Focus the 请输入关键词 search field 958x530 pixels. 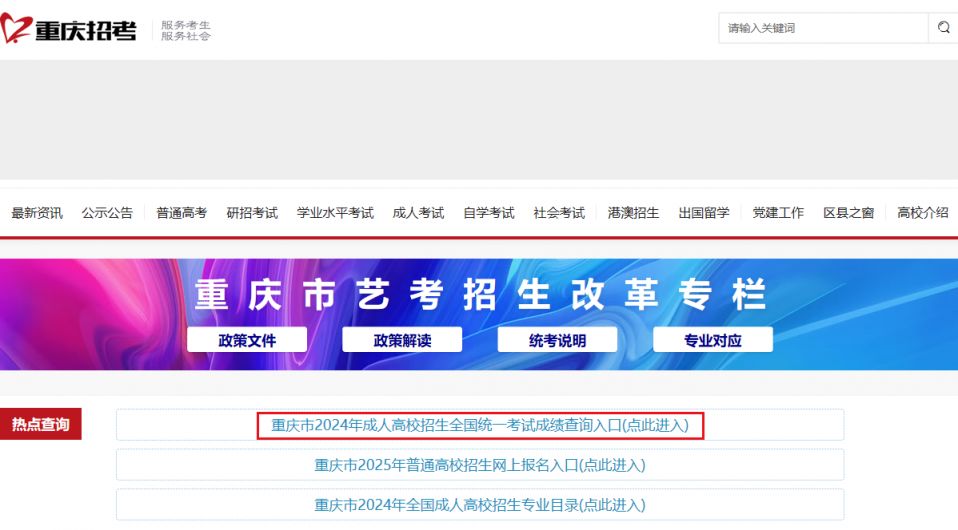pos(823,28)
